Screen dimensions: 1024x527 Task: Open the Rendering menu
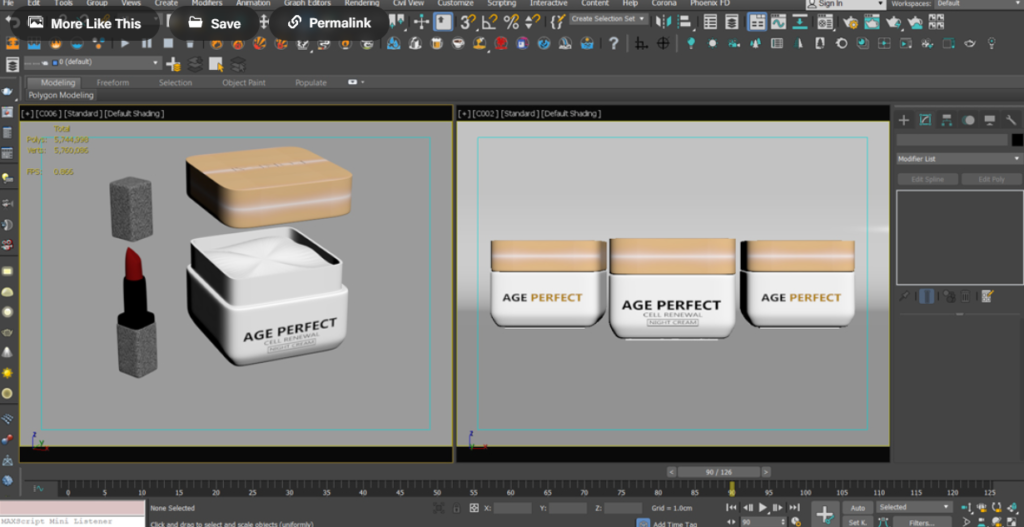[362, 3]
